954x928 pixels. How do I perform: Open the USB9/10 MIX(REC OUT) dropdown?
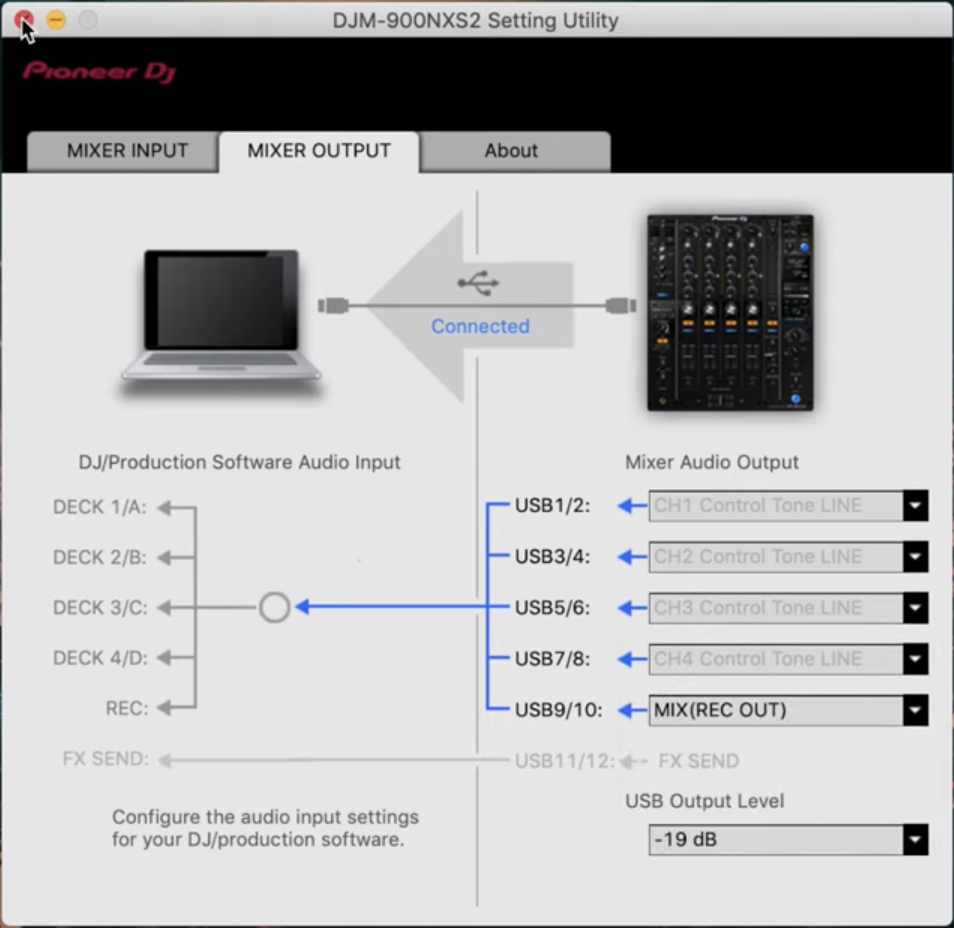pos(788,710)
